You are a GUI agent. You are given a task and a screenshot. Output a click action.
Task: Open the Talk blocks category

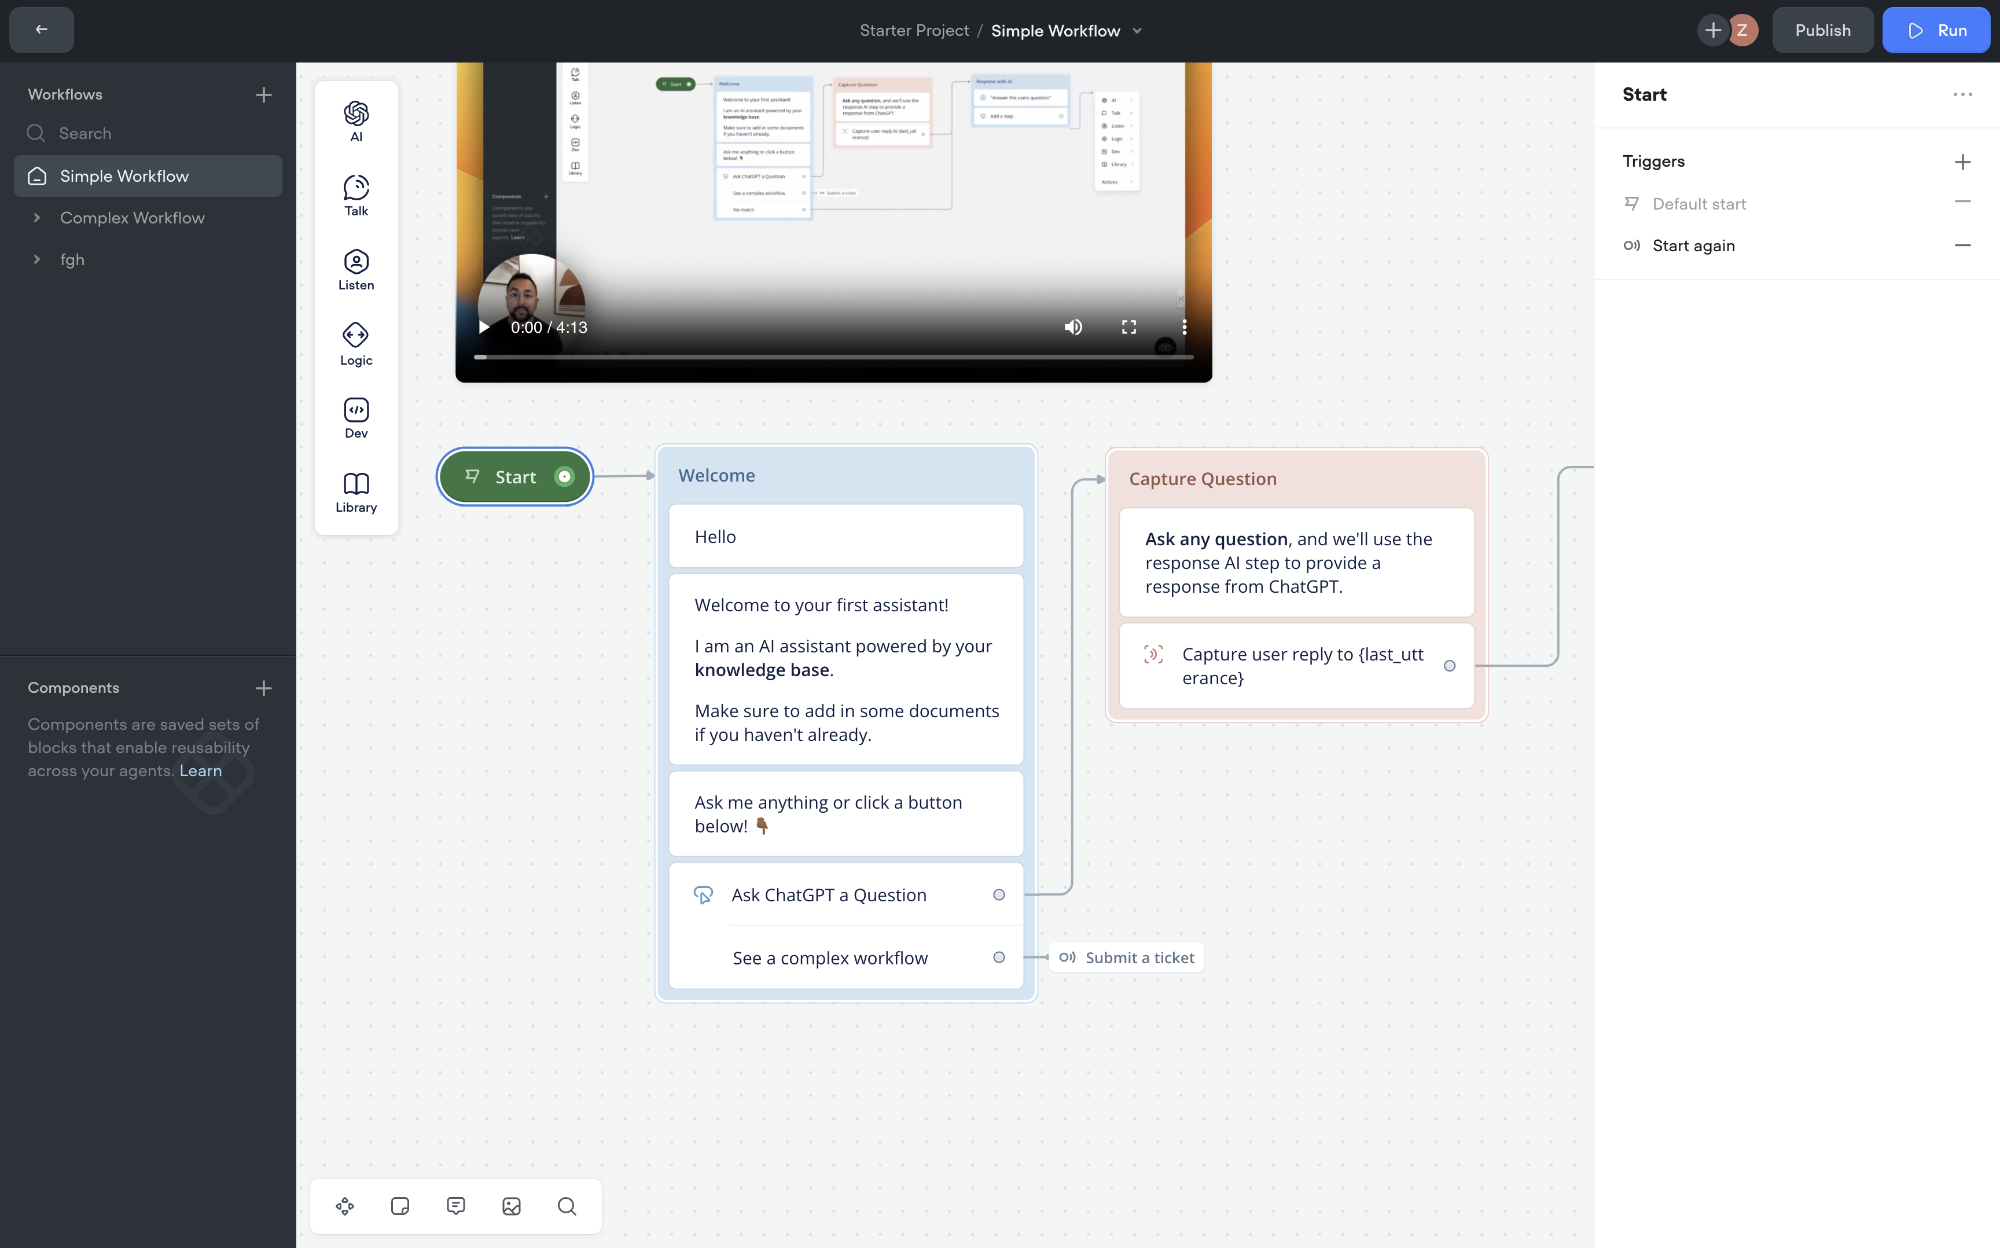(x=356, y=195)
